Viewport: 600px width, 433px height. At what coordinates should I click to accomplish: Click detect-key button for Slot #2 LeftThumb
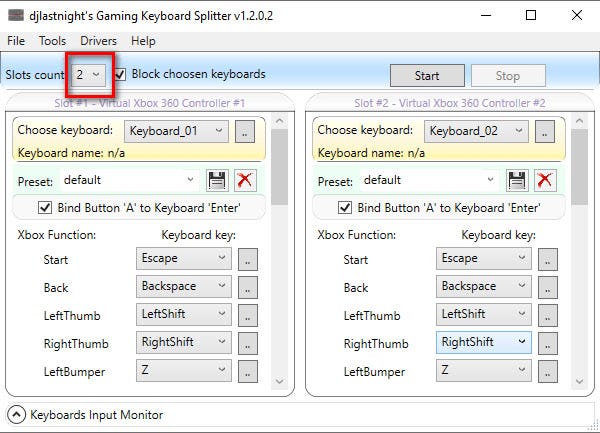(548, 315)
